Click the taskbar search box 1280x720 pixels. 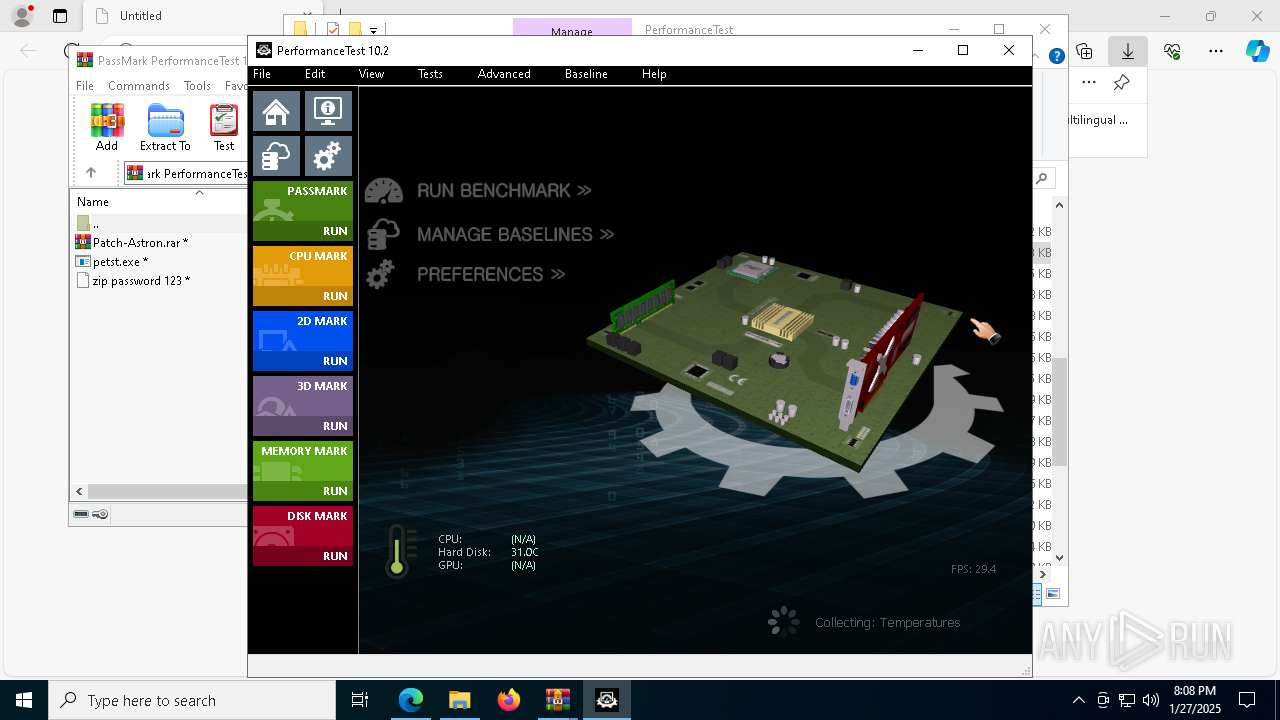pyautogui.click(x=192, y=700)
